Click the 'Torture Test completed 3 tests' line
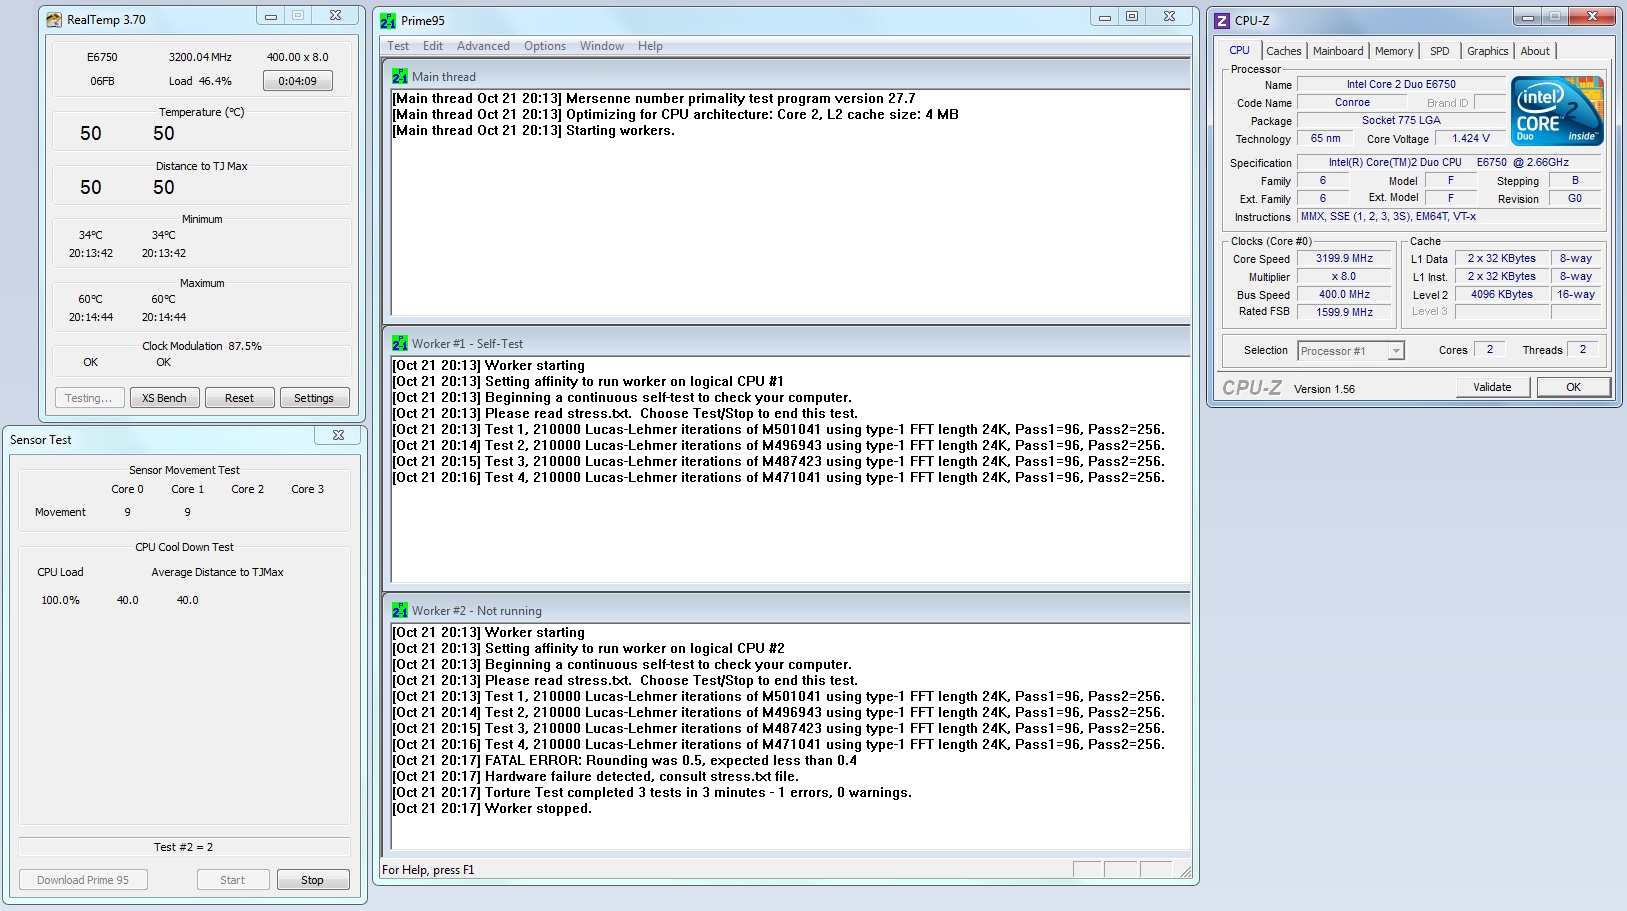The height and width of the screenshot is (911, 1627). [x=652, y=792]
